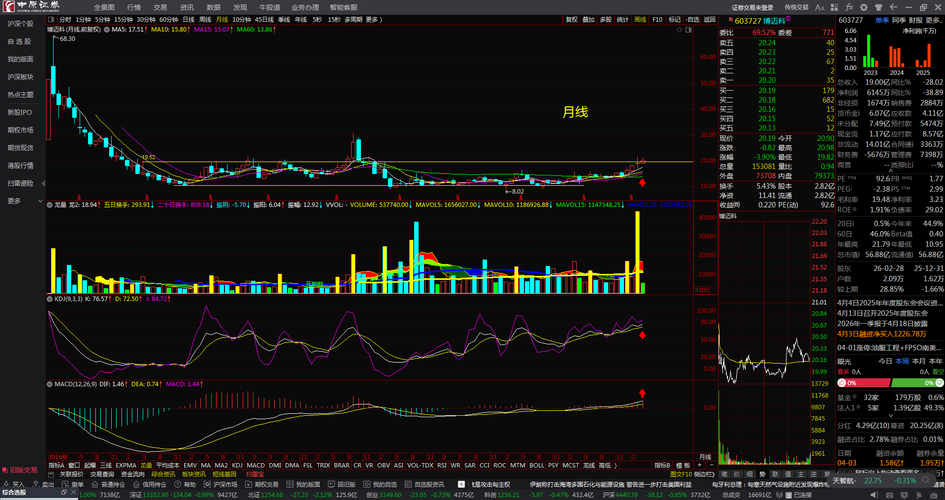This screenshot has height=500, width=945.
Task: Click the red 0% bullish sentiment bar
Action: click(x=864, y=383)
